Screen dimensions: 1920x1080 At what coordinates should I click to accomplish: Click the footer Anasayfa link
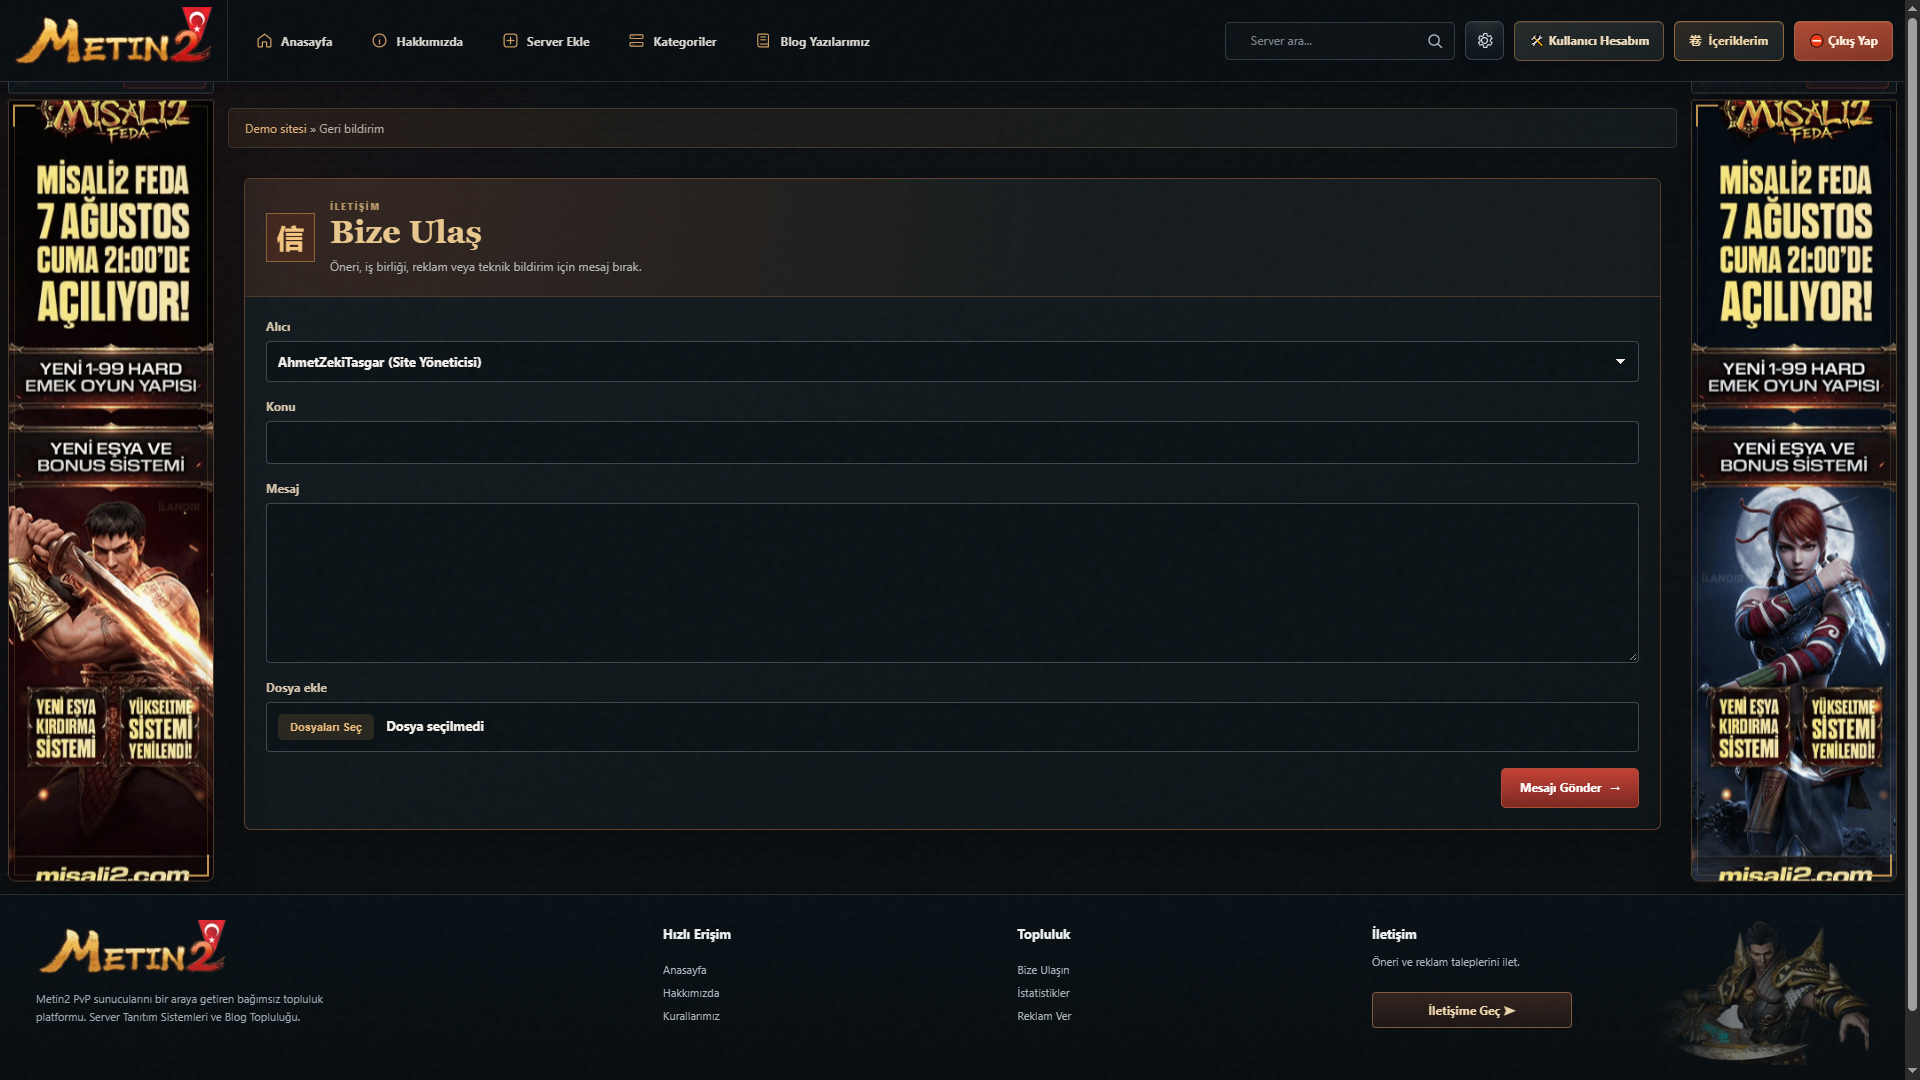(x=685, y=970)
